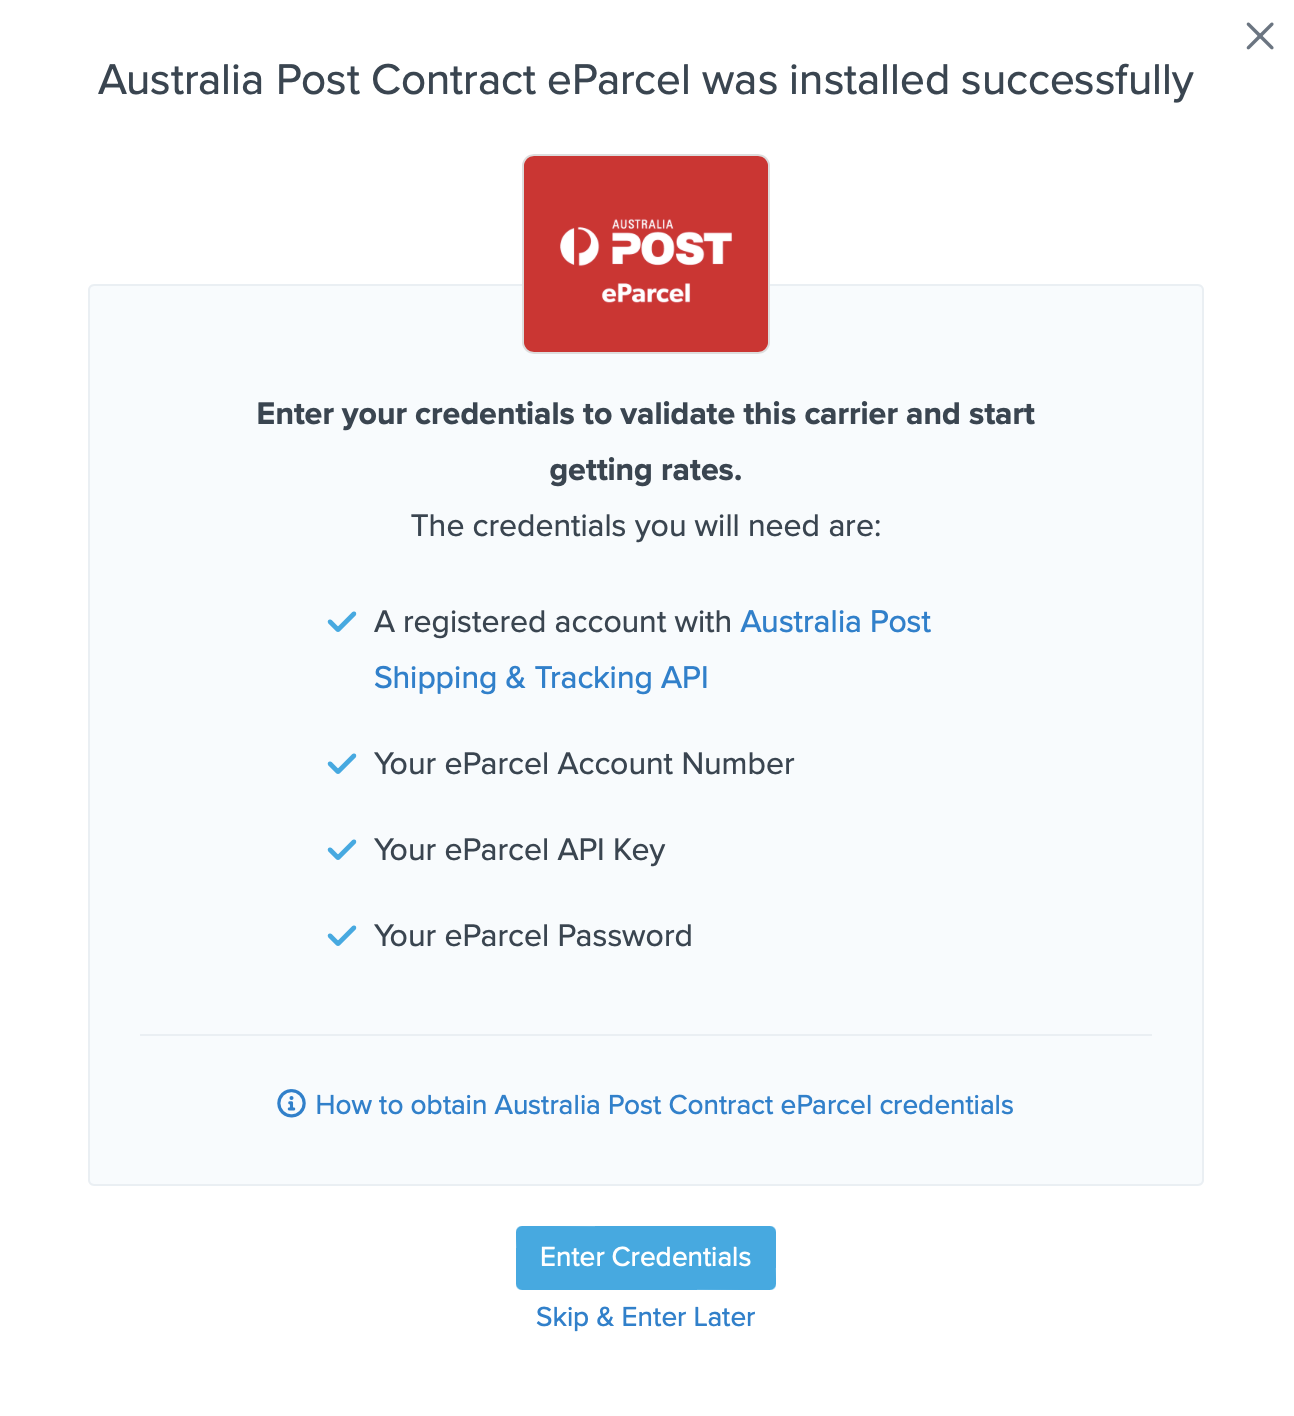
Task: Click the divider line above help link
Action: [646, 1035]
